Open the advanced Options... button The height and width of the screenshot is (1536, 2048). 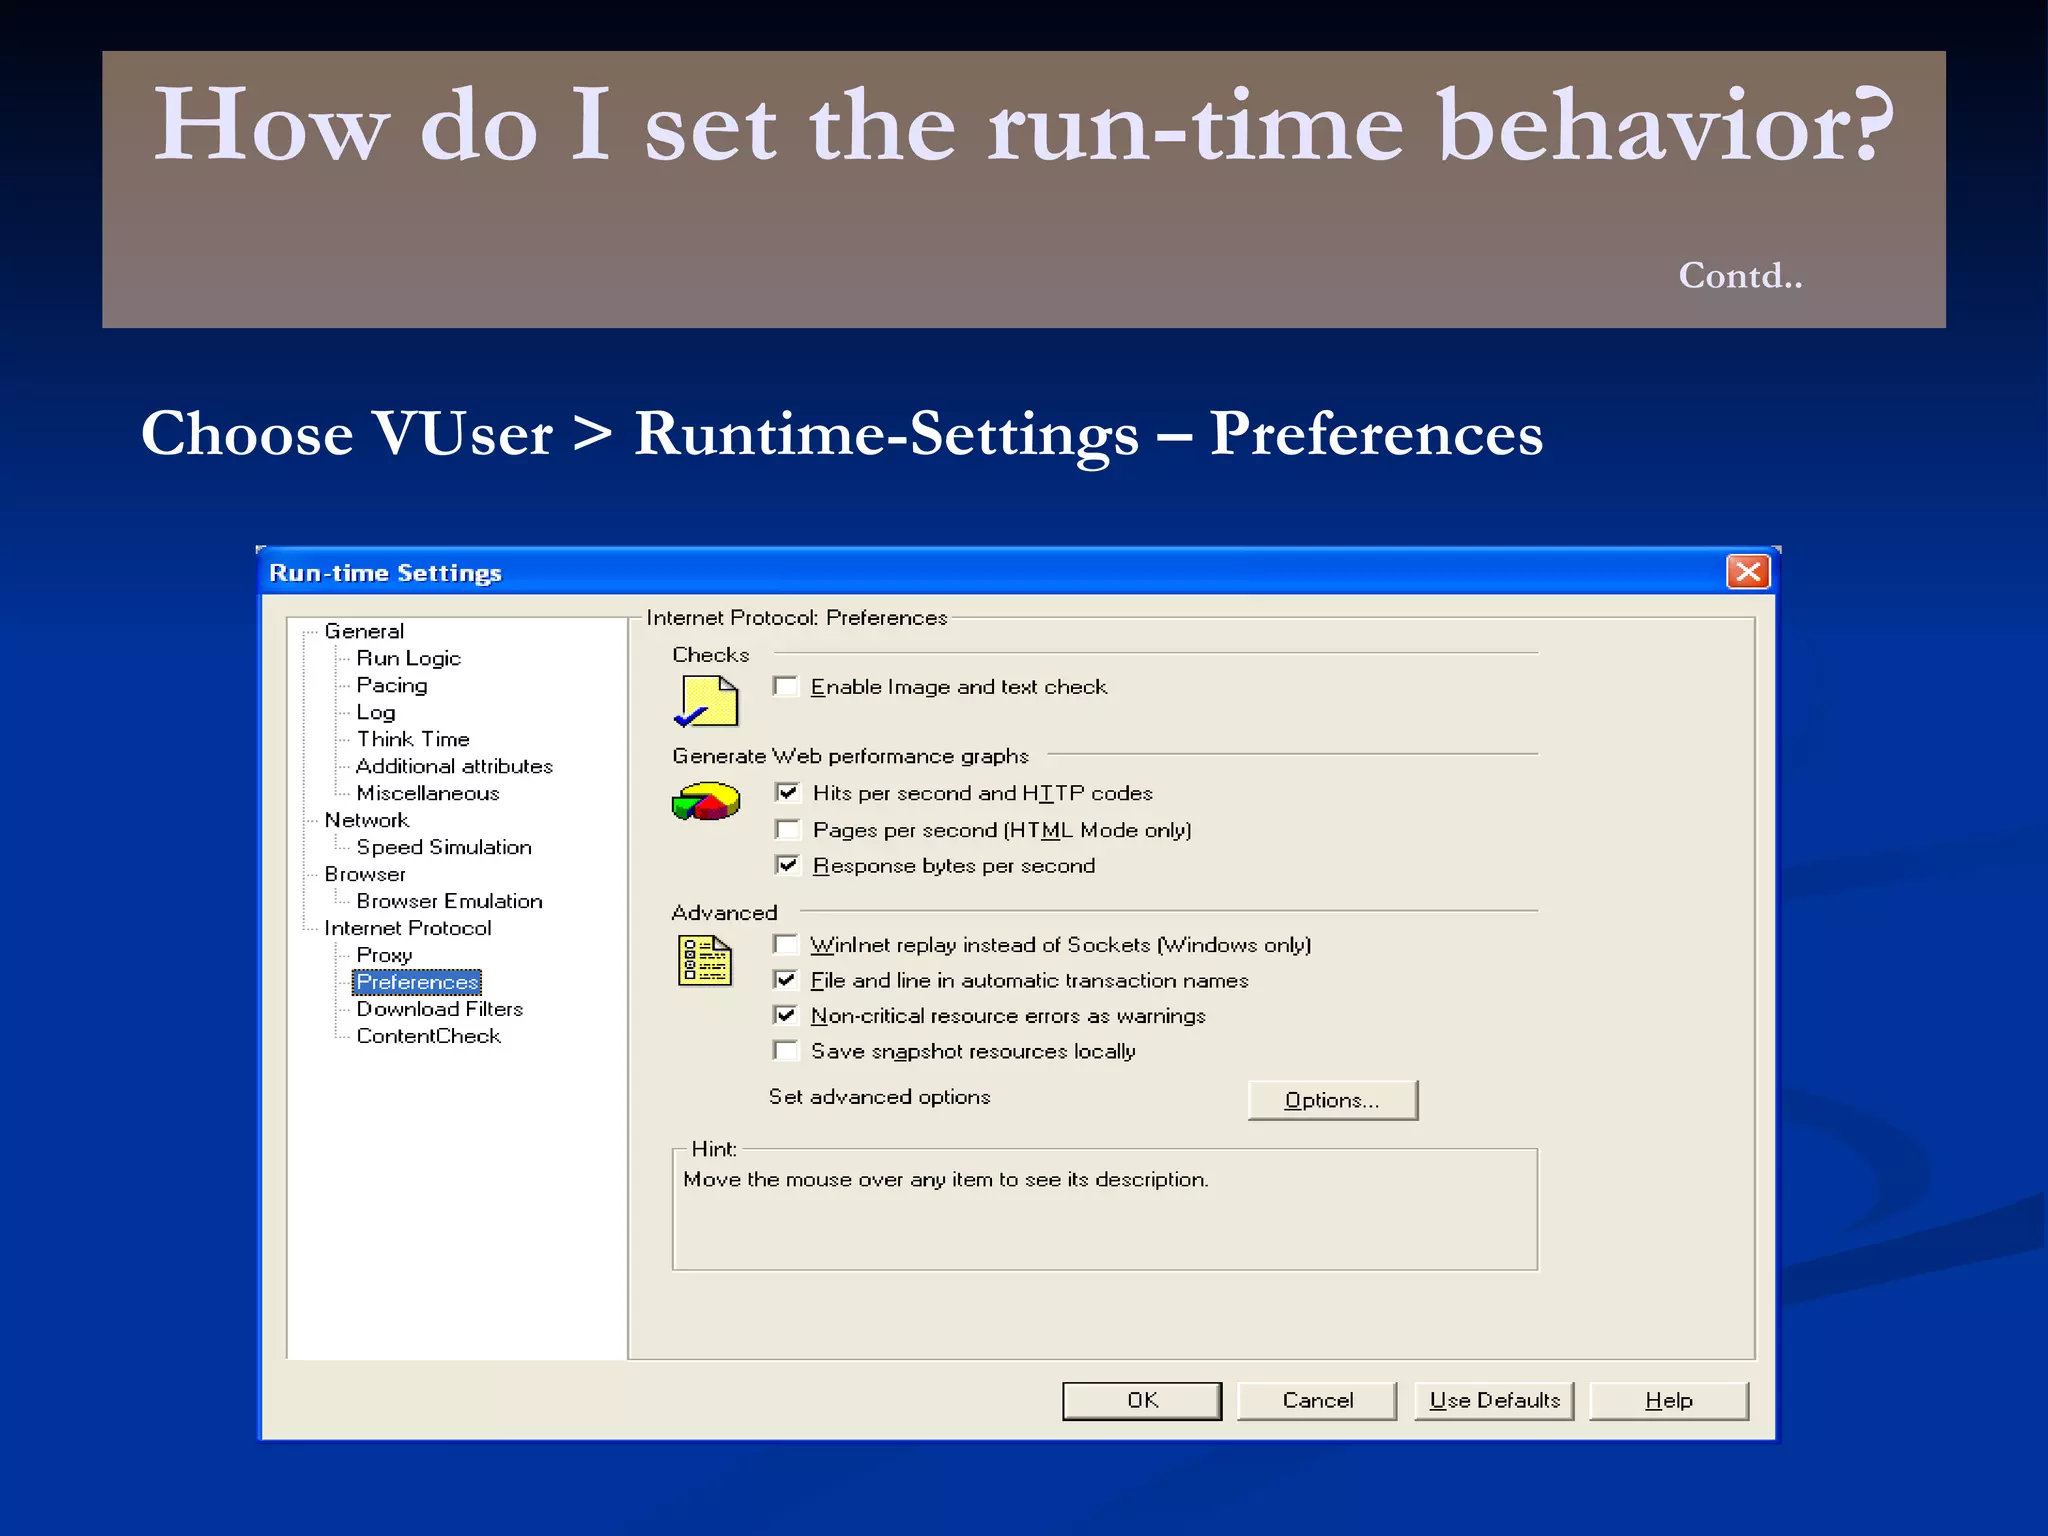pyautogui.click(x=1333, y=1100)
